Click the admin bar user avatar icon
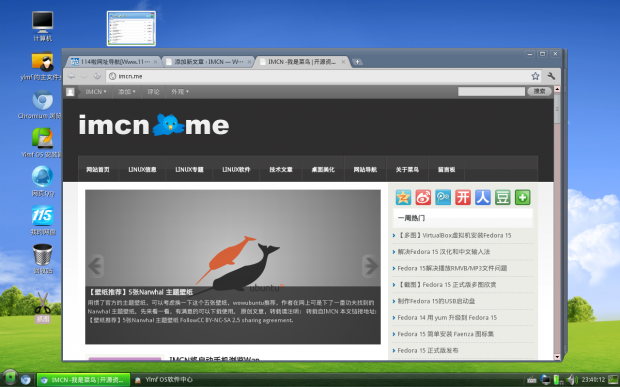Viewport: 620px width, 387px height. tap(70, 92)
